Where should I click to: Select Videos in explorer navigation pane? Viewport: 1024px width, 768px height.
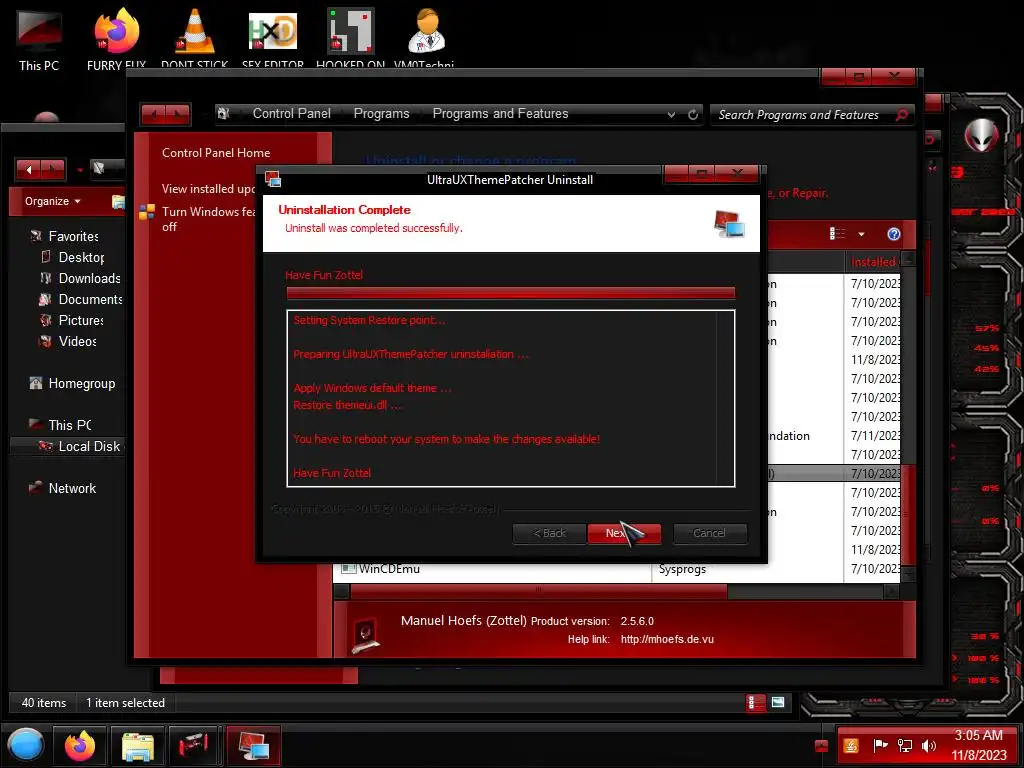tap(77, 341)
